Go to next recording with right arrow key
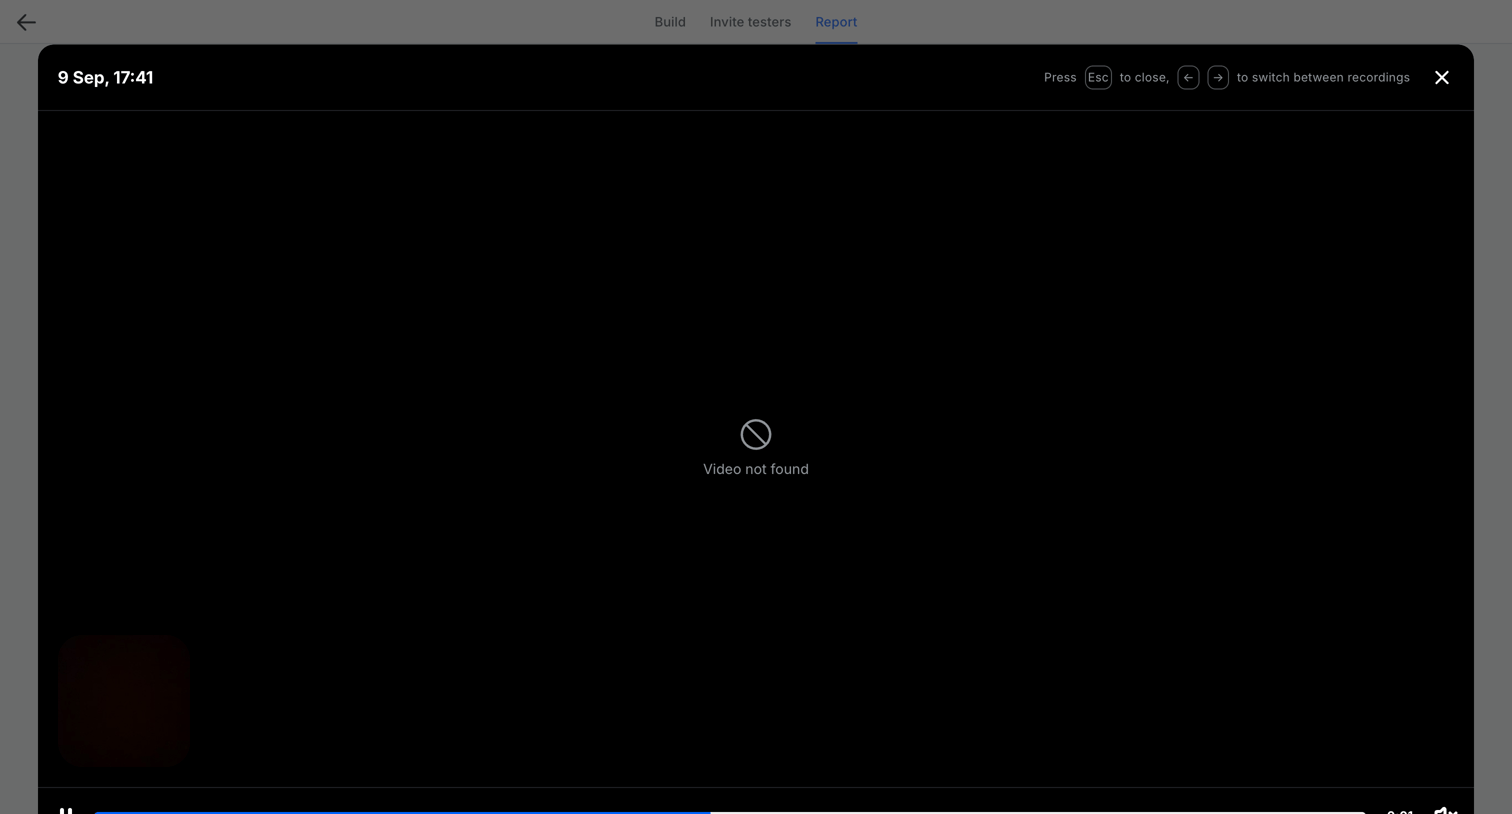This screenshot has height=814, width=1512. (1218, 77)
